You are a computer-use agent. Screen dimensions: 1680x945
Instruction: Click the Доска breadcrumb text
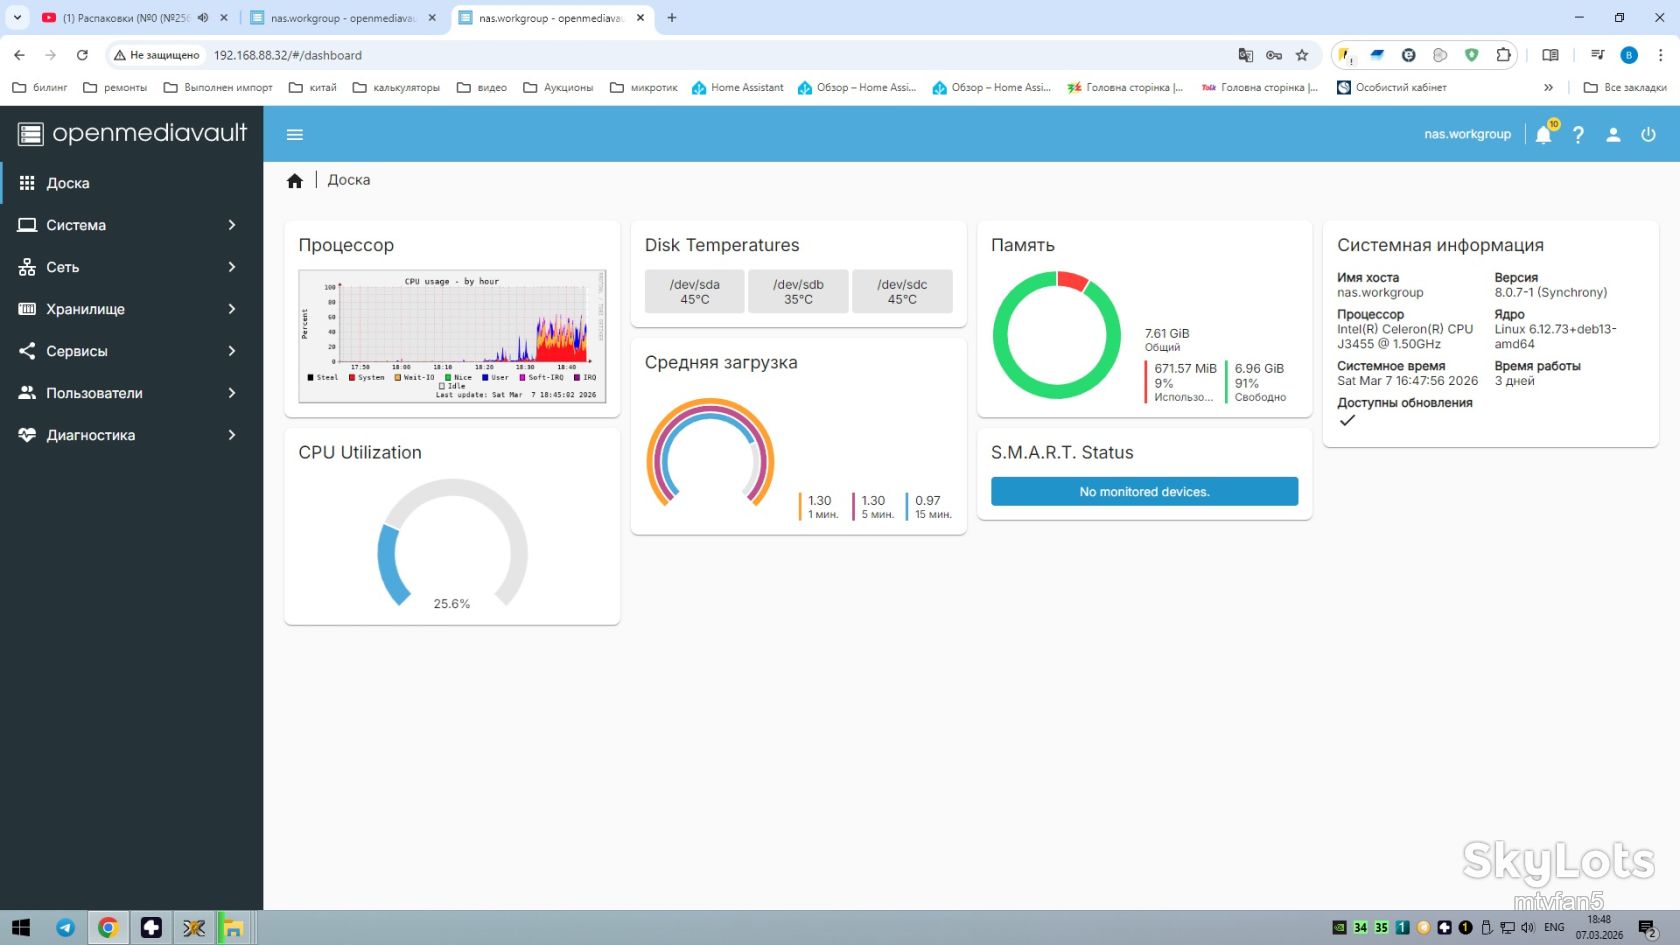[349, 180]
